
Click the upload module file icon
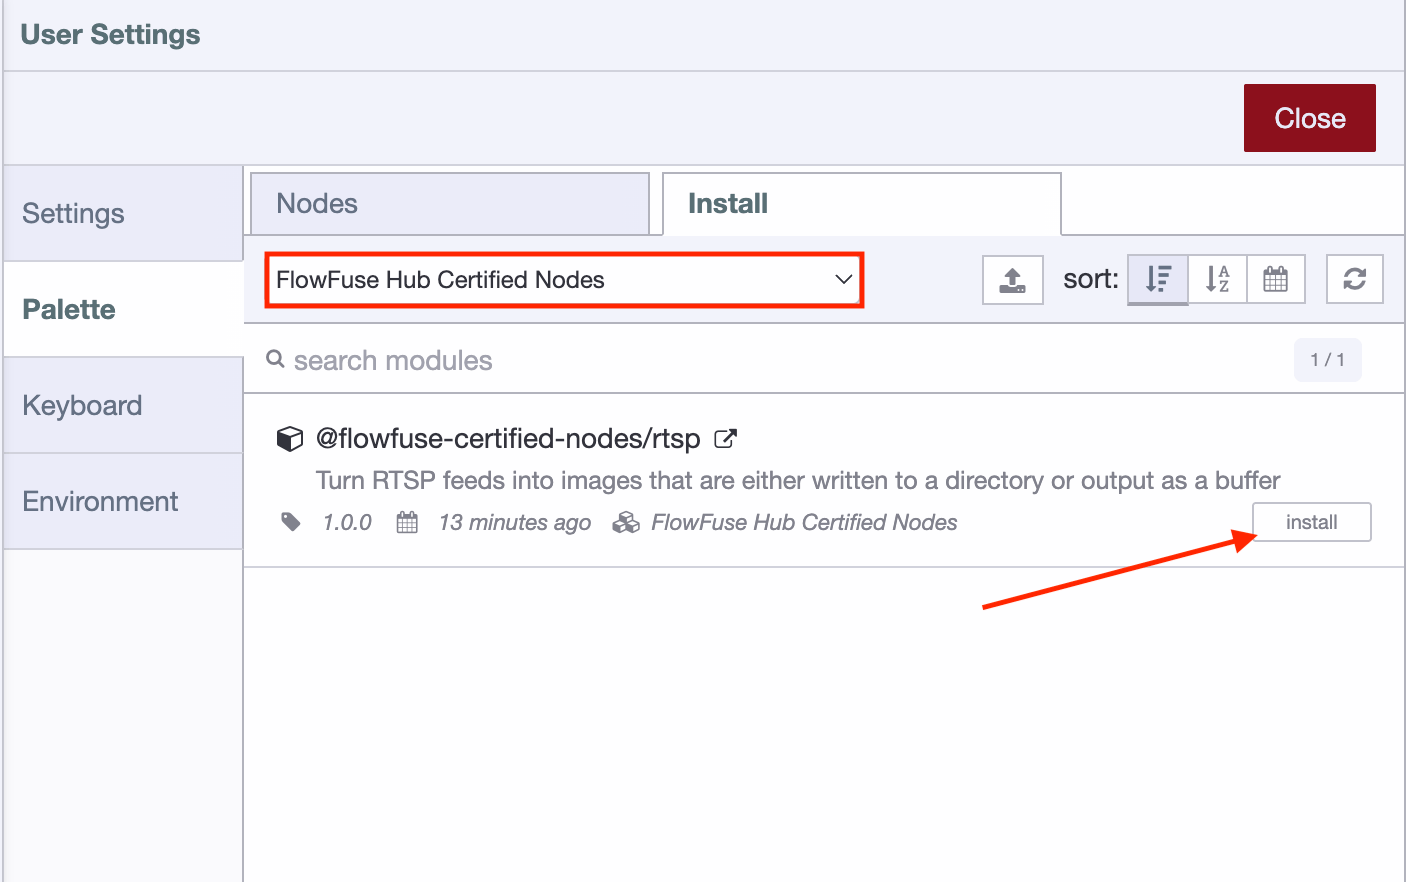tap(1013, 280)
